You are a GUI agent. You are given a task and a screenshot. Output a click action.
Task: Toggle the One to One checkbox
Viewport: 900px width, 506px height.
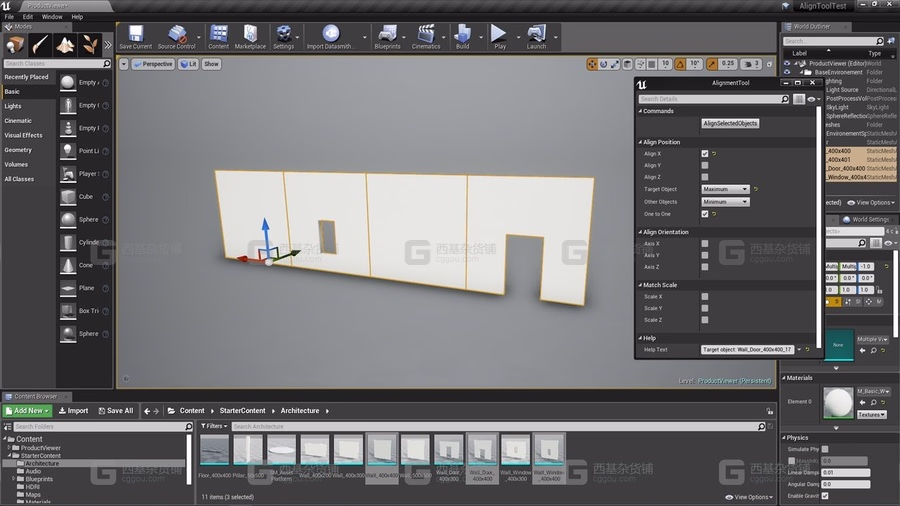point(705,214)
